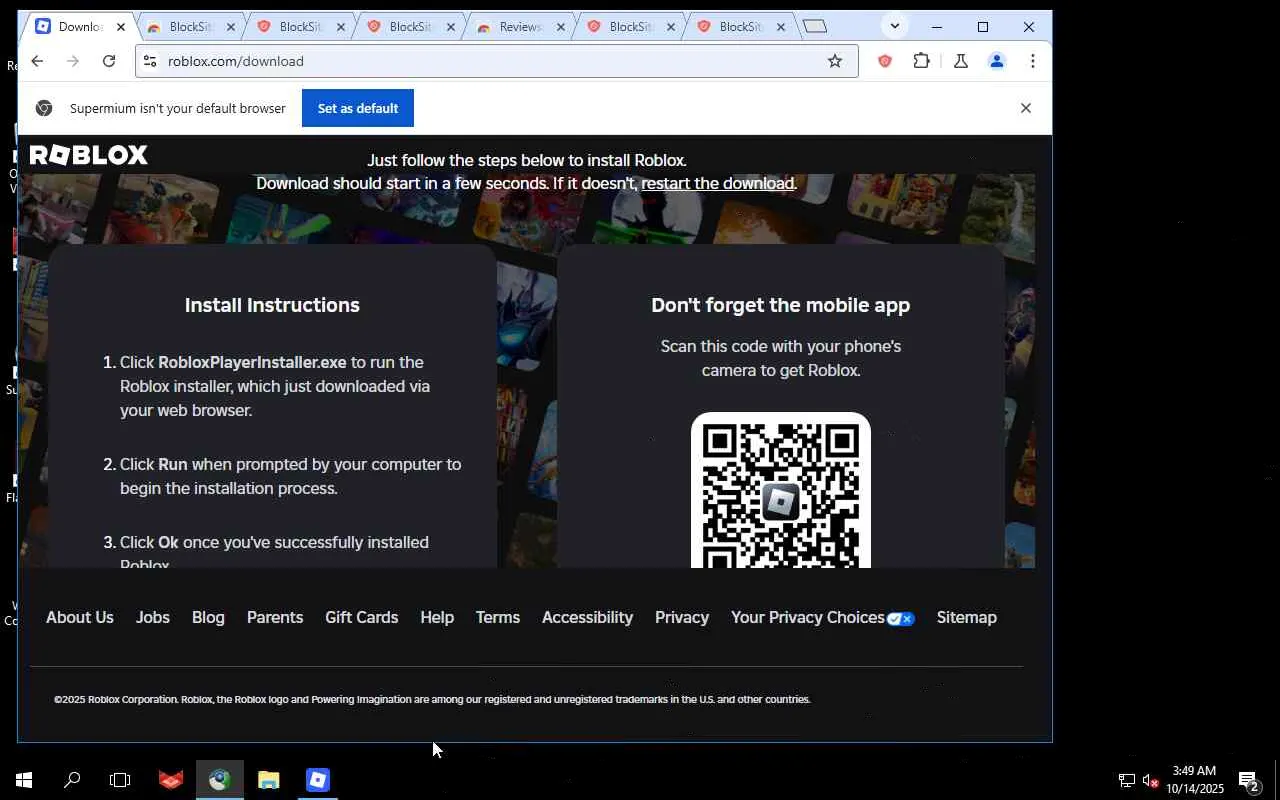Screen dimensions: 1280x800
Task: Click the 'Install Instructions' heading
Action: coord(272,305)
